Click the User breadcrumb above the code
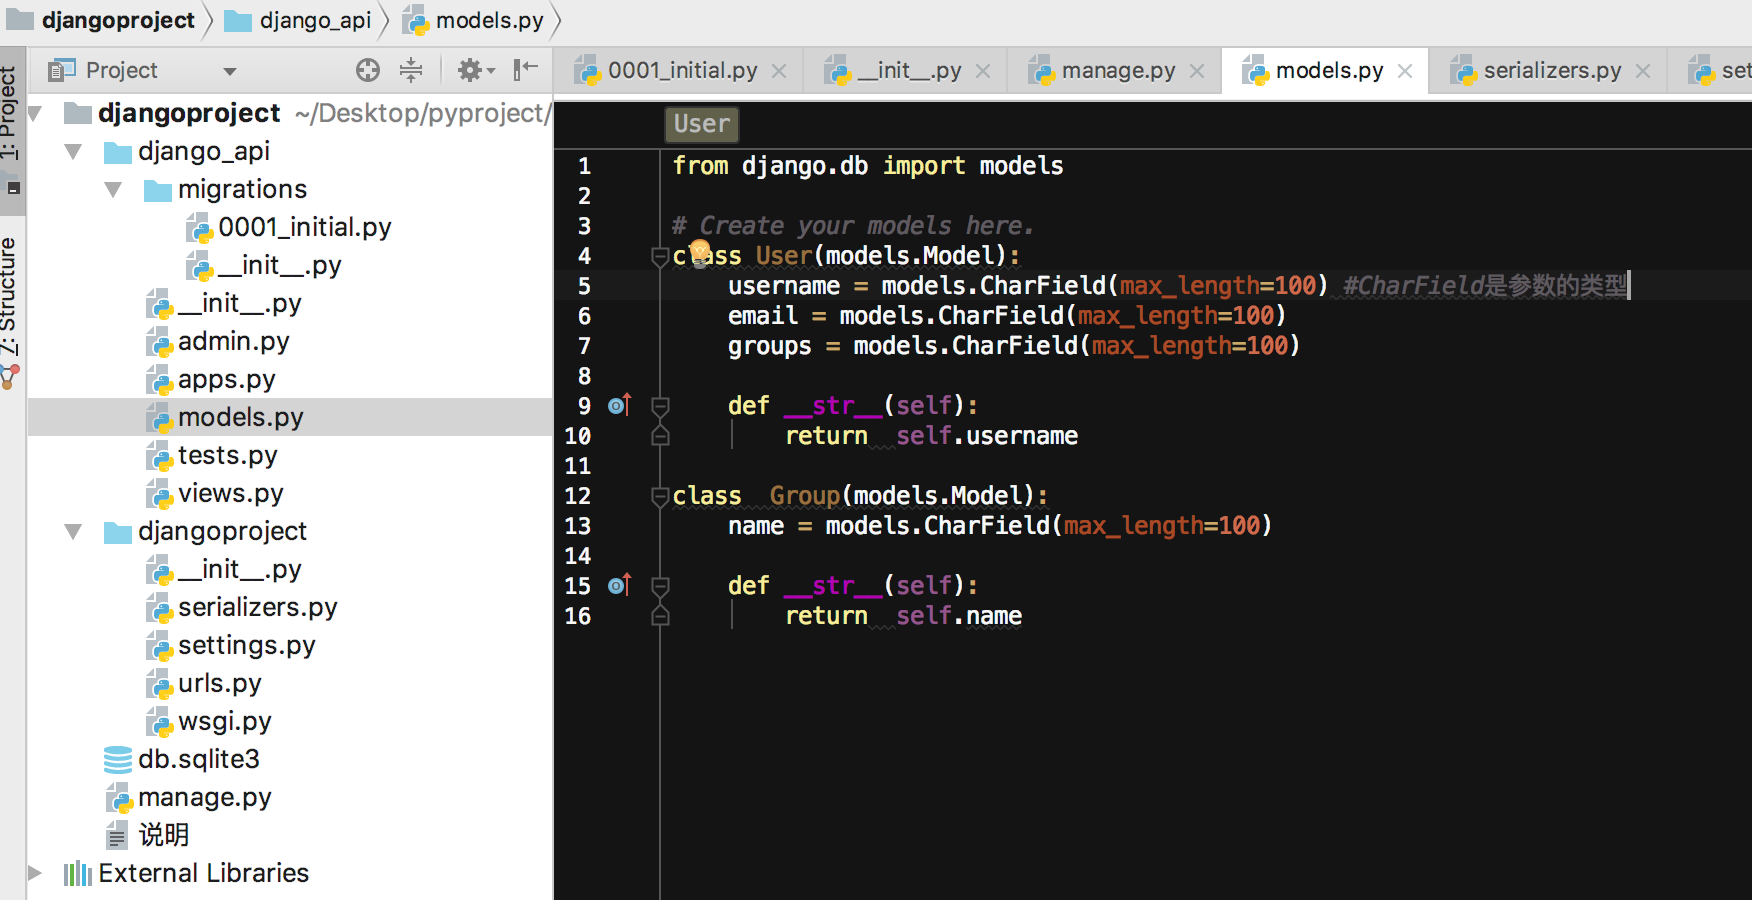This screenshot has width=1752, height=900. pos(701,124)
